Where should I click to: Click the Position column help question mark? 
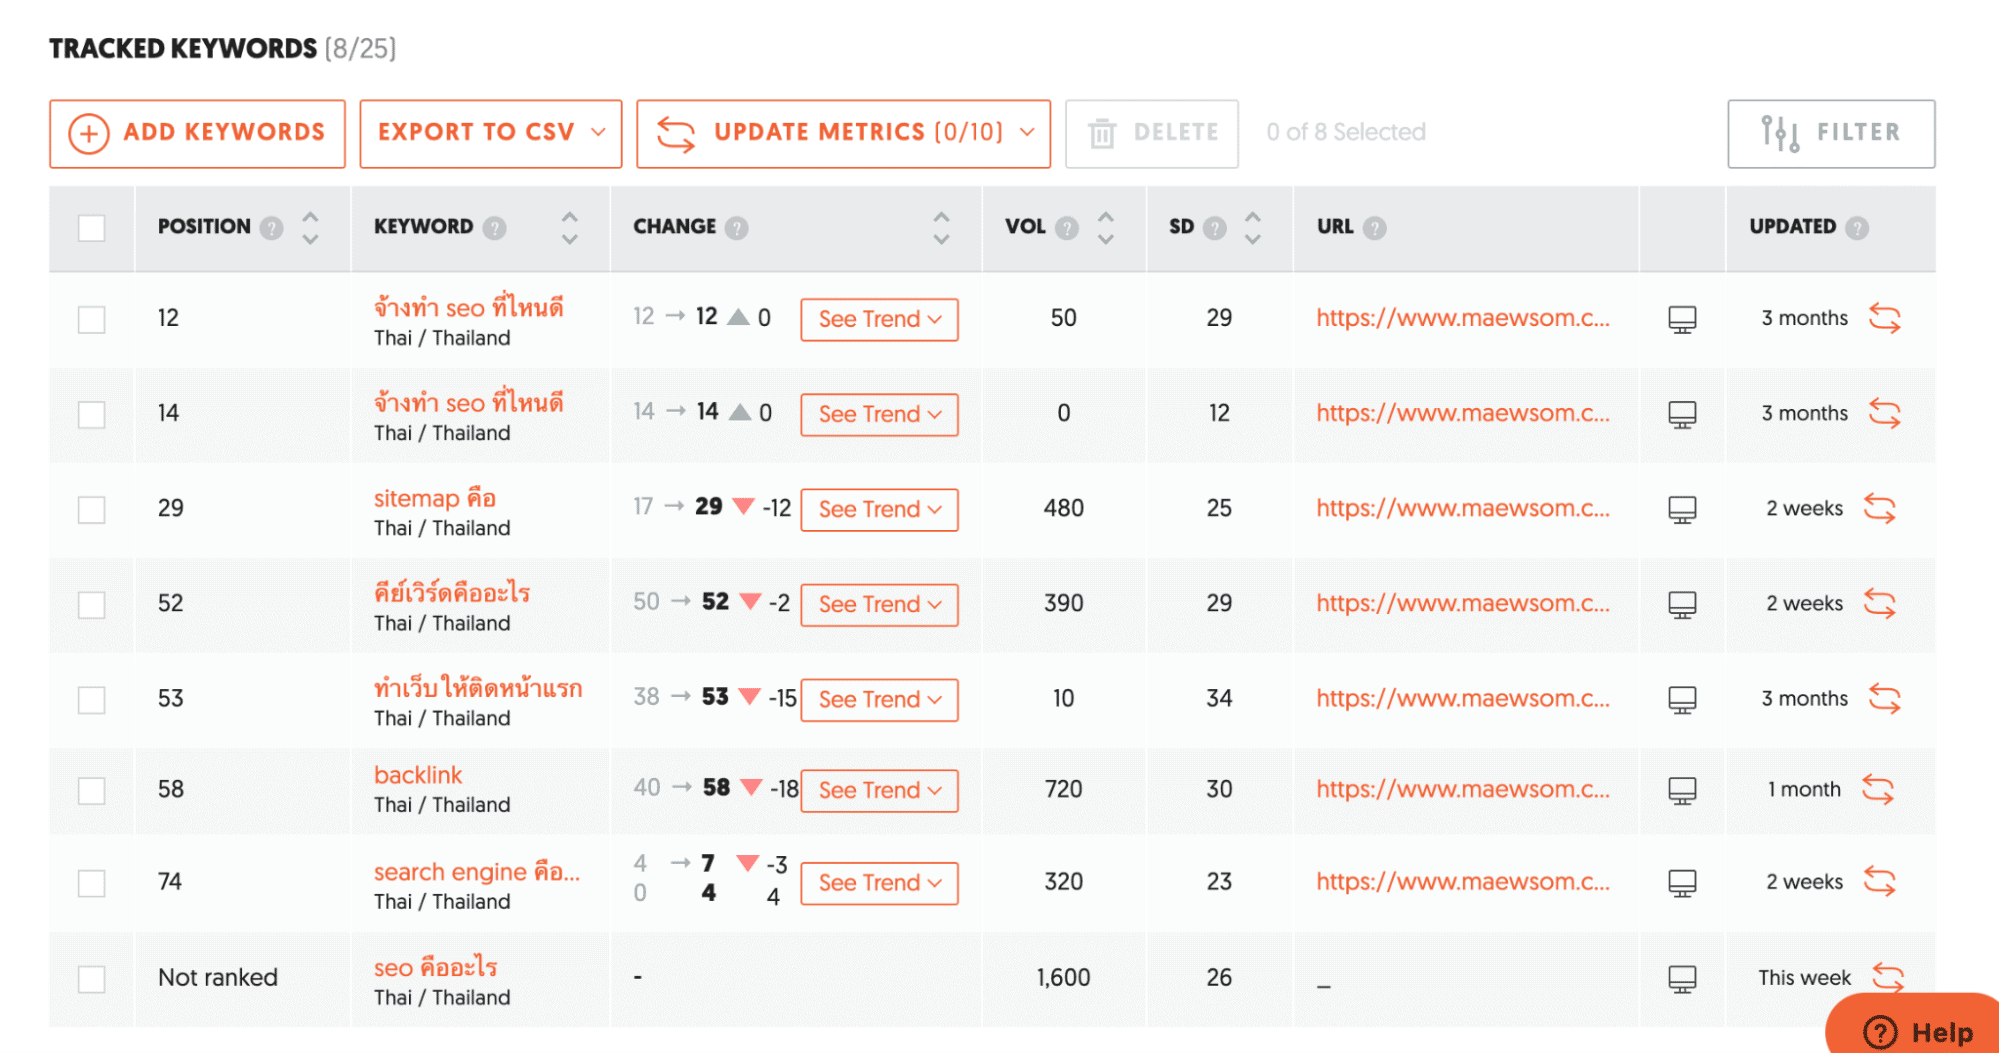pos(273,227)
